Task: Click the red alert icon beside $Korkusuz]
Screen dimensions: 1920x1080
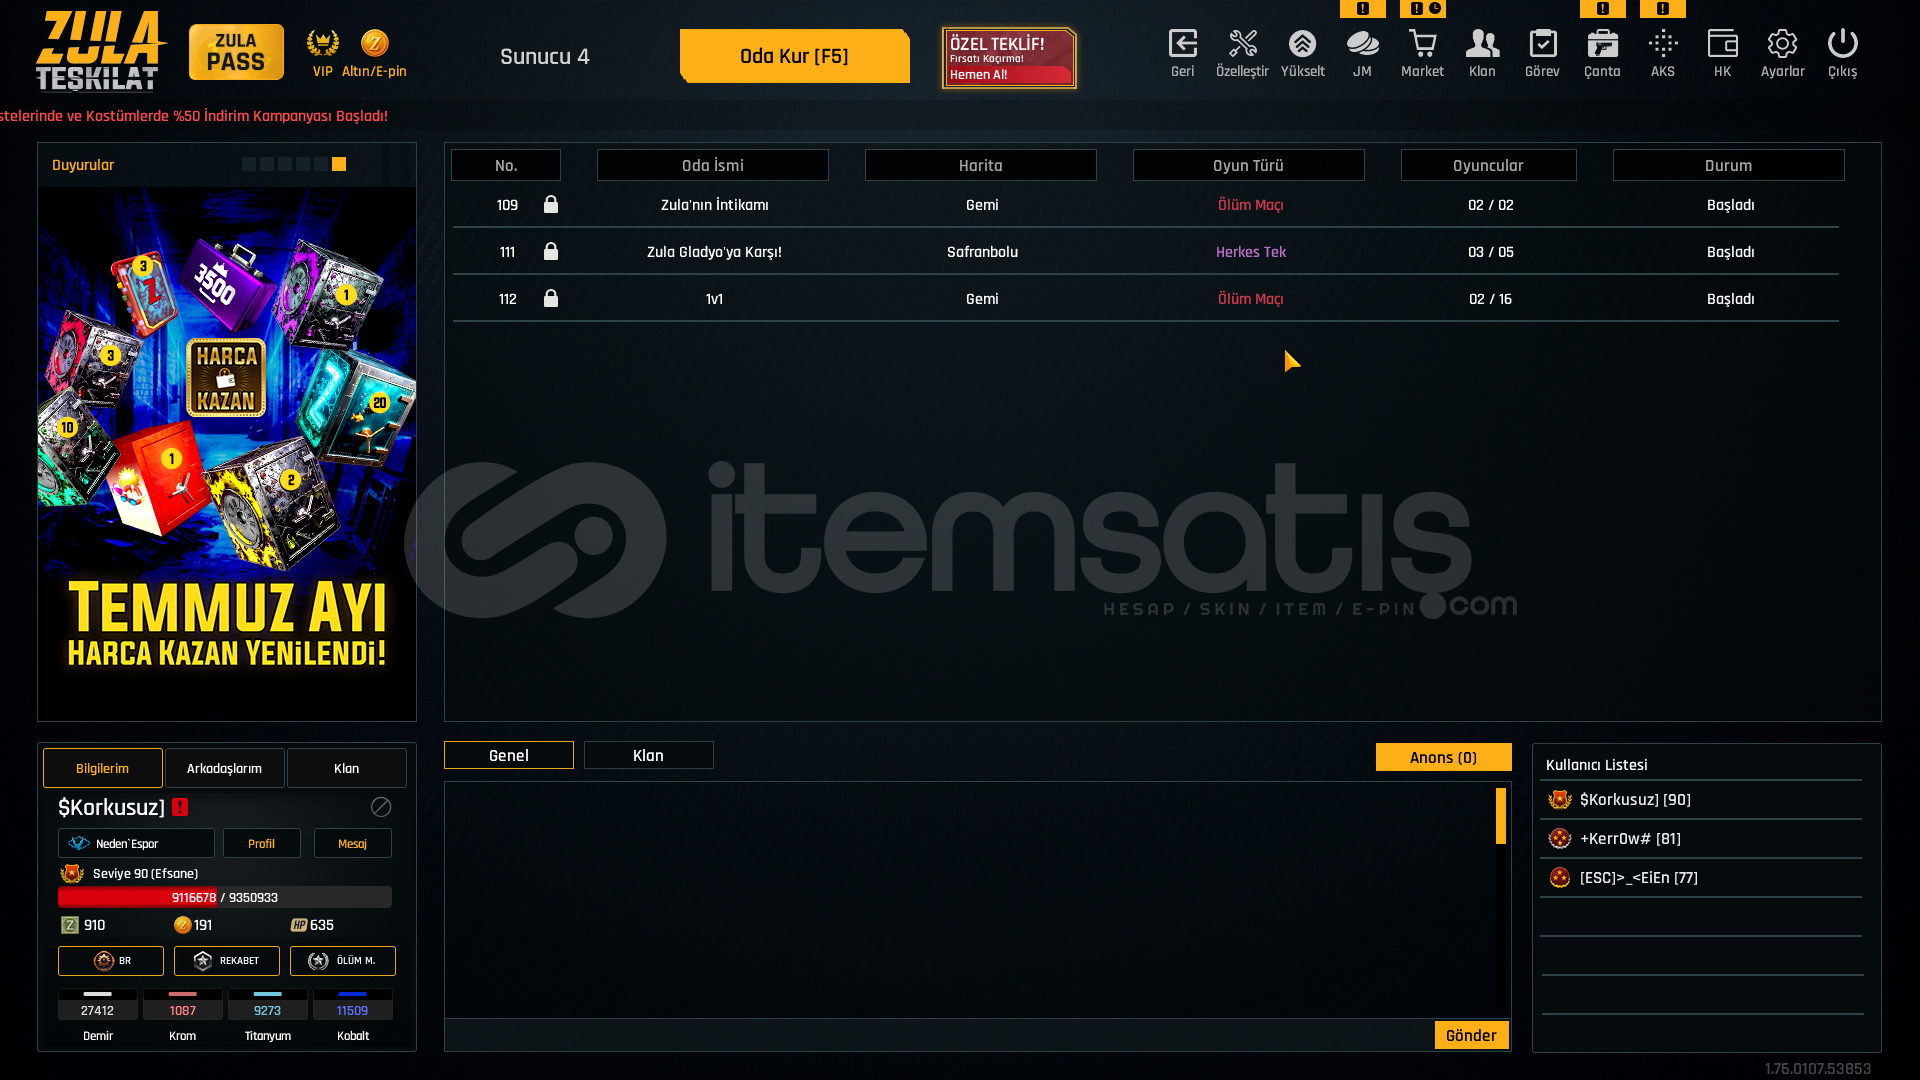Action: click(180, 807)
